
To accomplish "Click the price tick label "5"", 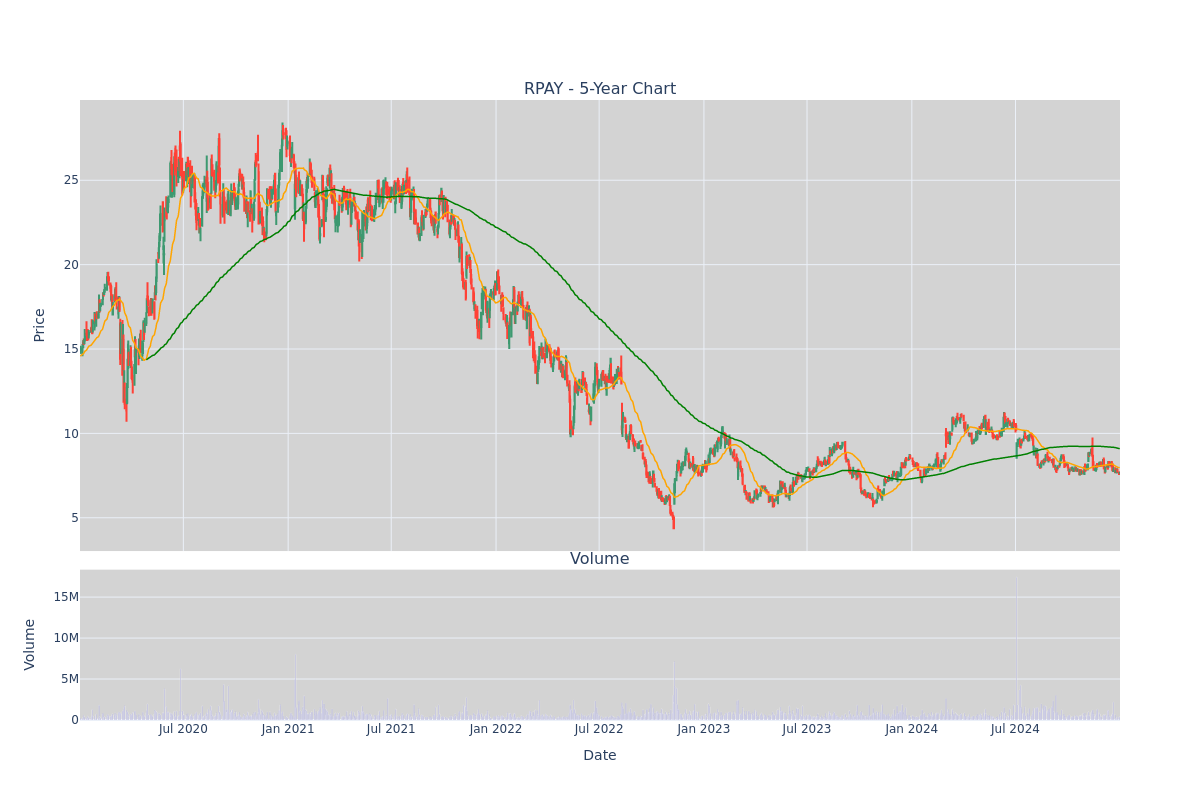I will 75,518.
